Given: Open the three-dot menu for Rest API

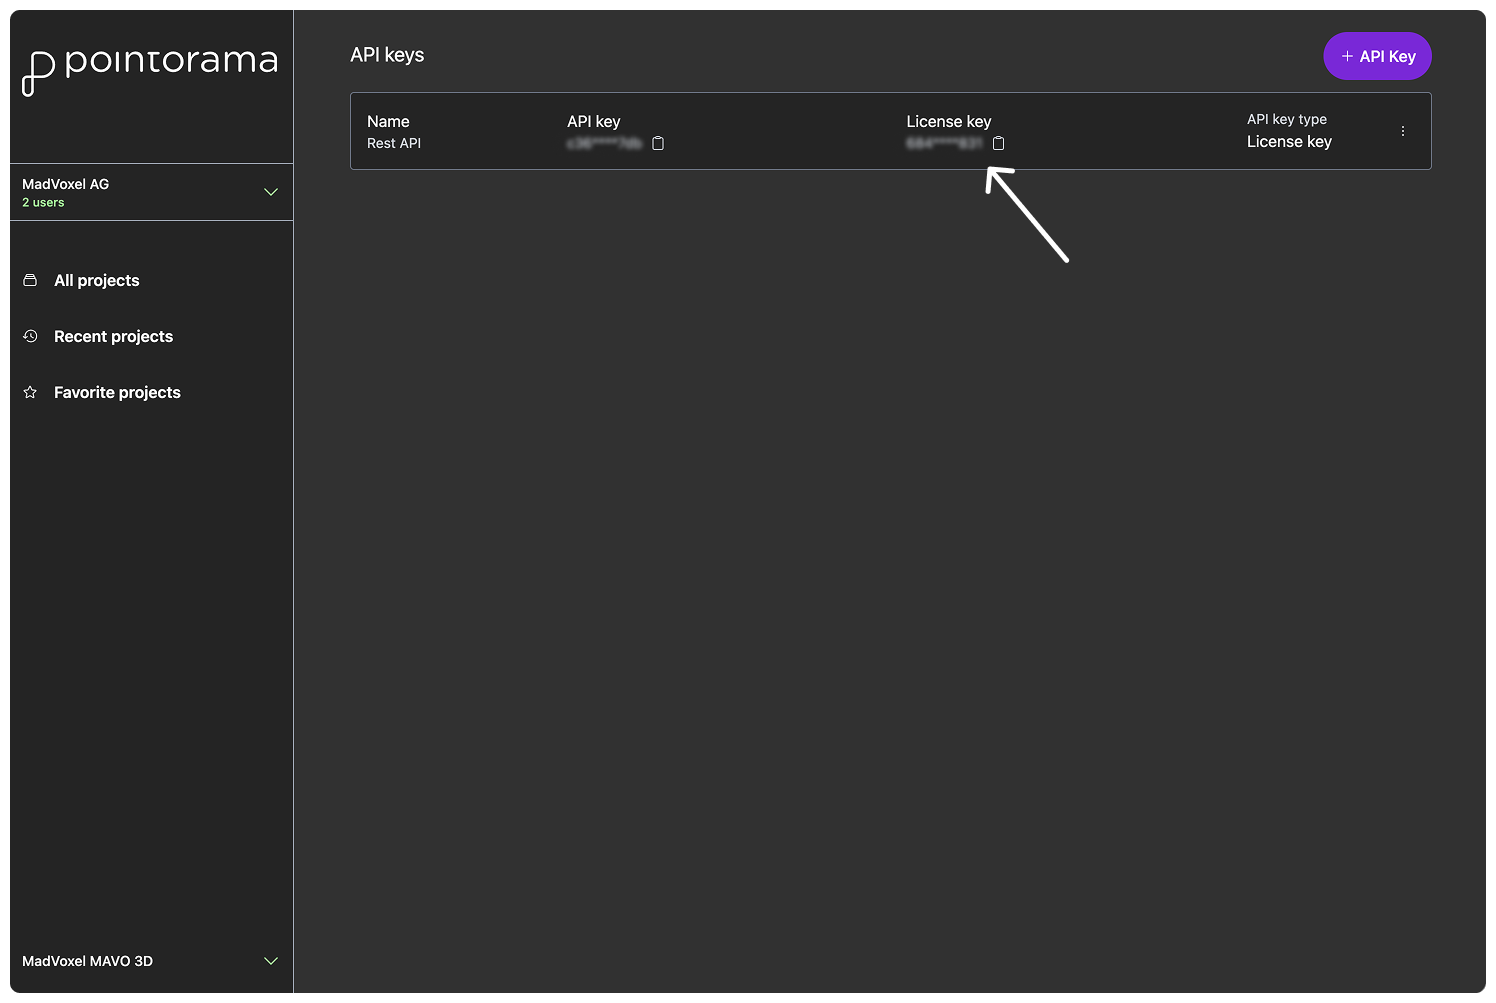Looking at the screenshot, I should [1403, 131].
